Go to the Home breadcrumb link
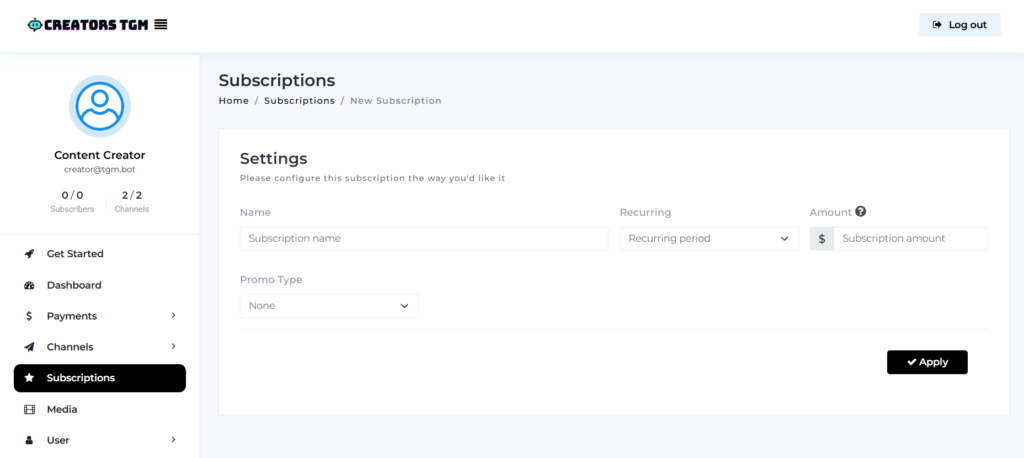The image size is (1024, 458). pyautogui.click(x=234, y=101)
